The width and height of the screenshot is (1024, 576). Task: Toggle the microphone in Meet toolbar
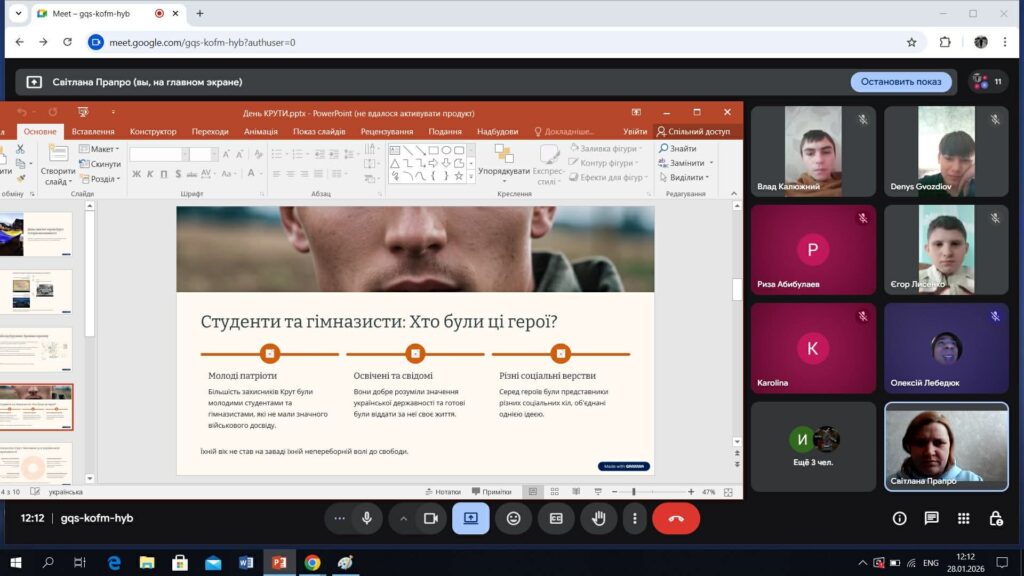tap(367, 518)
